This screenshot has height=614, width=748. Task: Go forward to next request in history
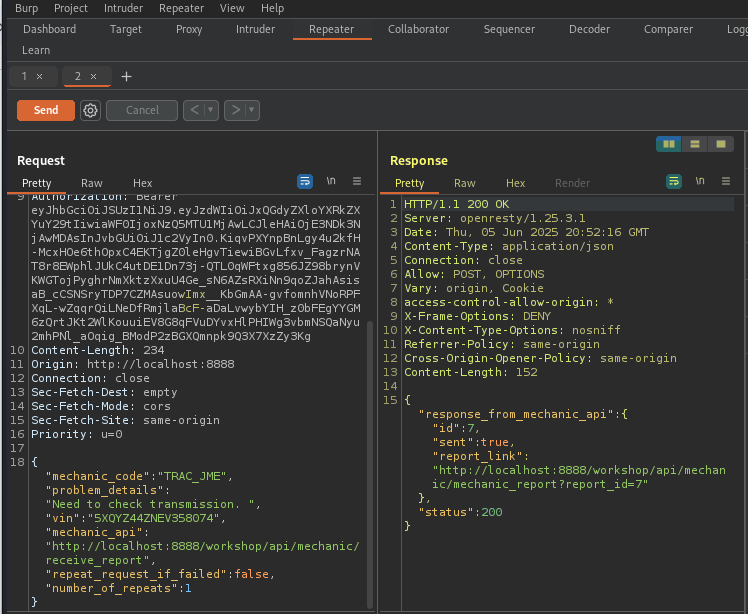point(236,110)
